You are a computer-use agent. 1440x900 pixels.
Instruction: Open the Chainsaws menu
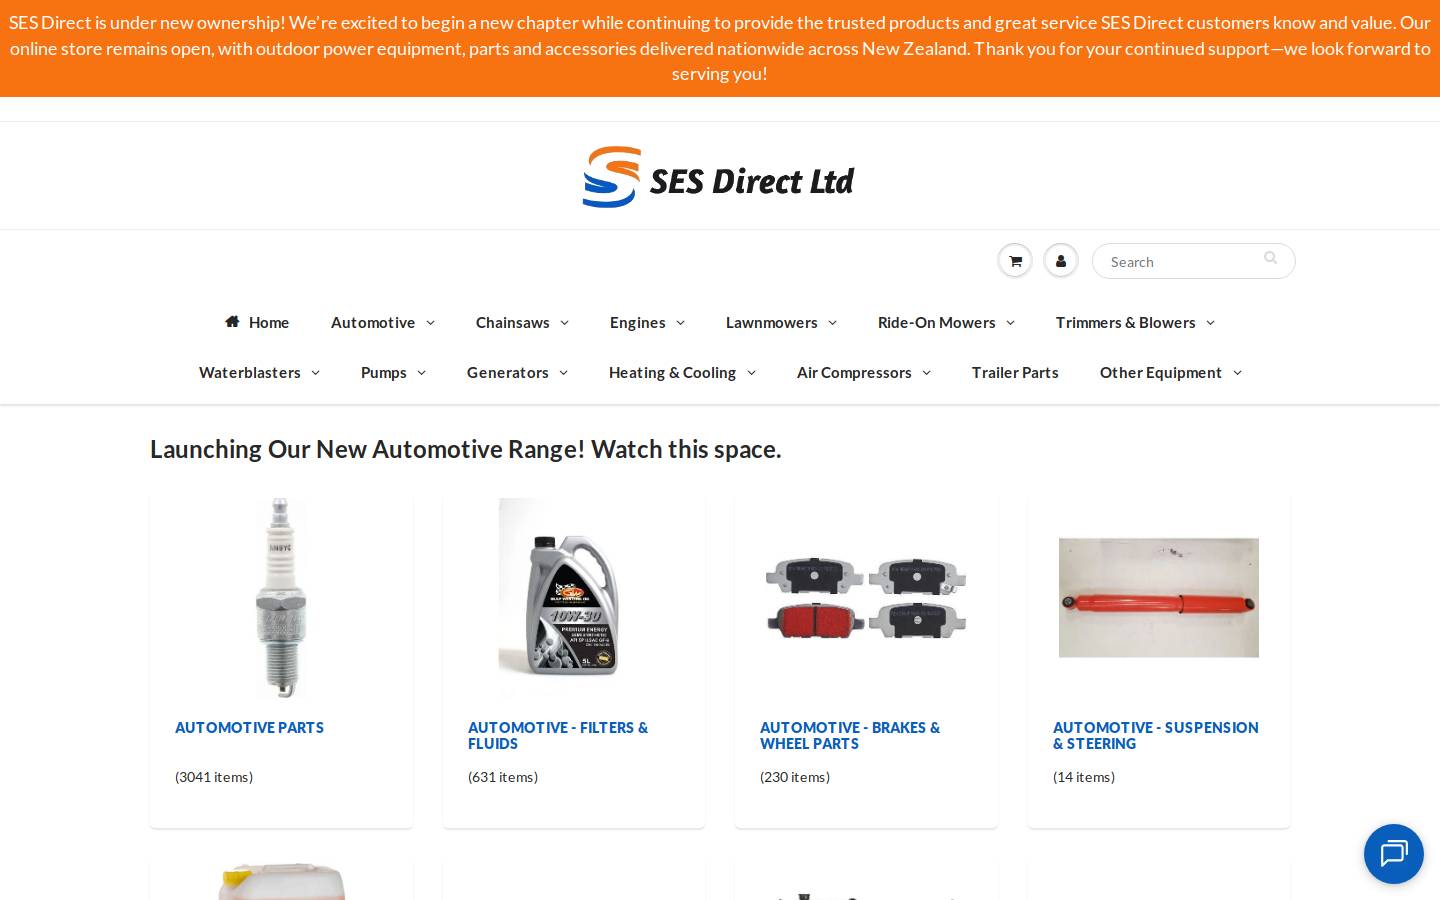(x=512, y=322)
